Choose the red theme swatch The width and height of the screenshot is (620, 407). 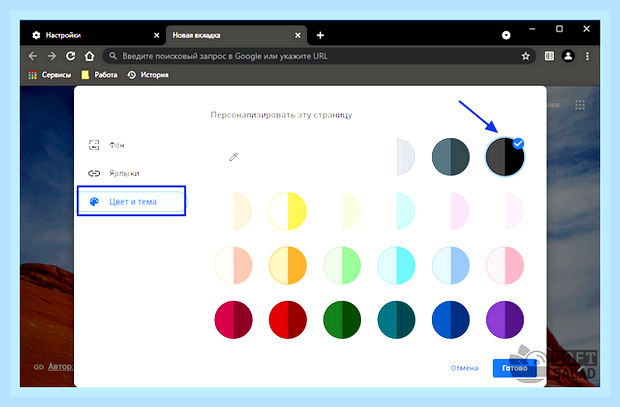(288, 320)
